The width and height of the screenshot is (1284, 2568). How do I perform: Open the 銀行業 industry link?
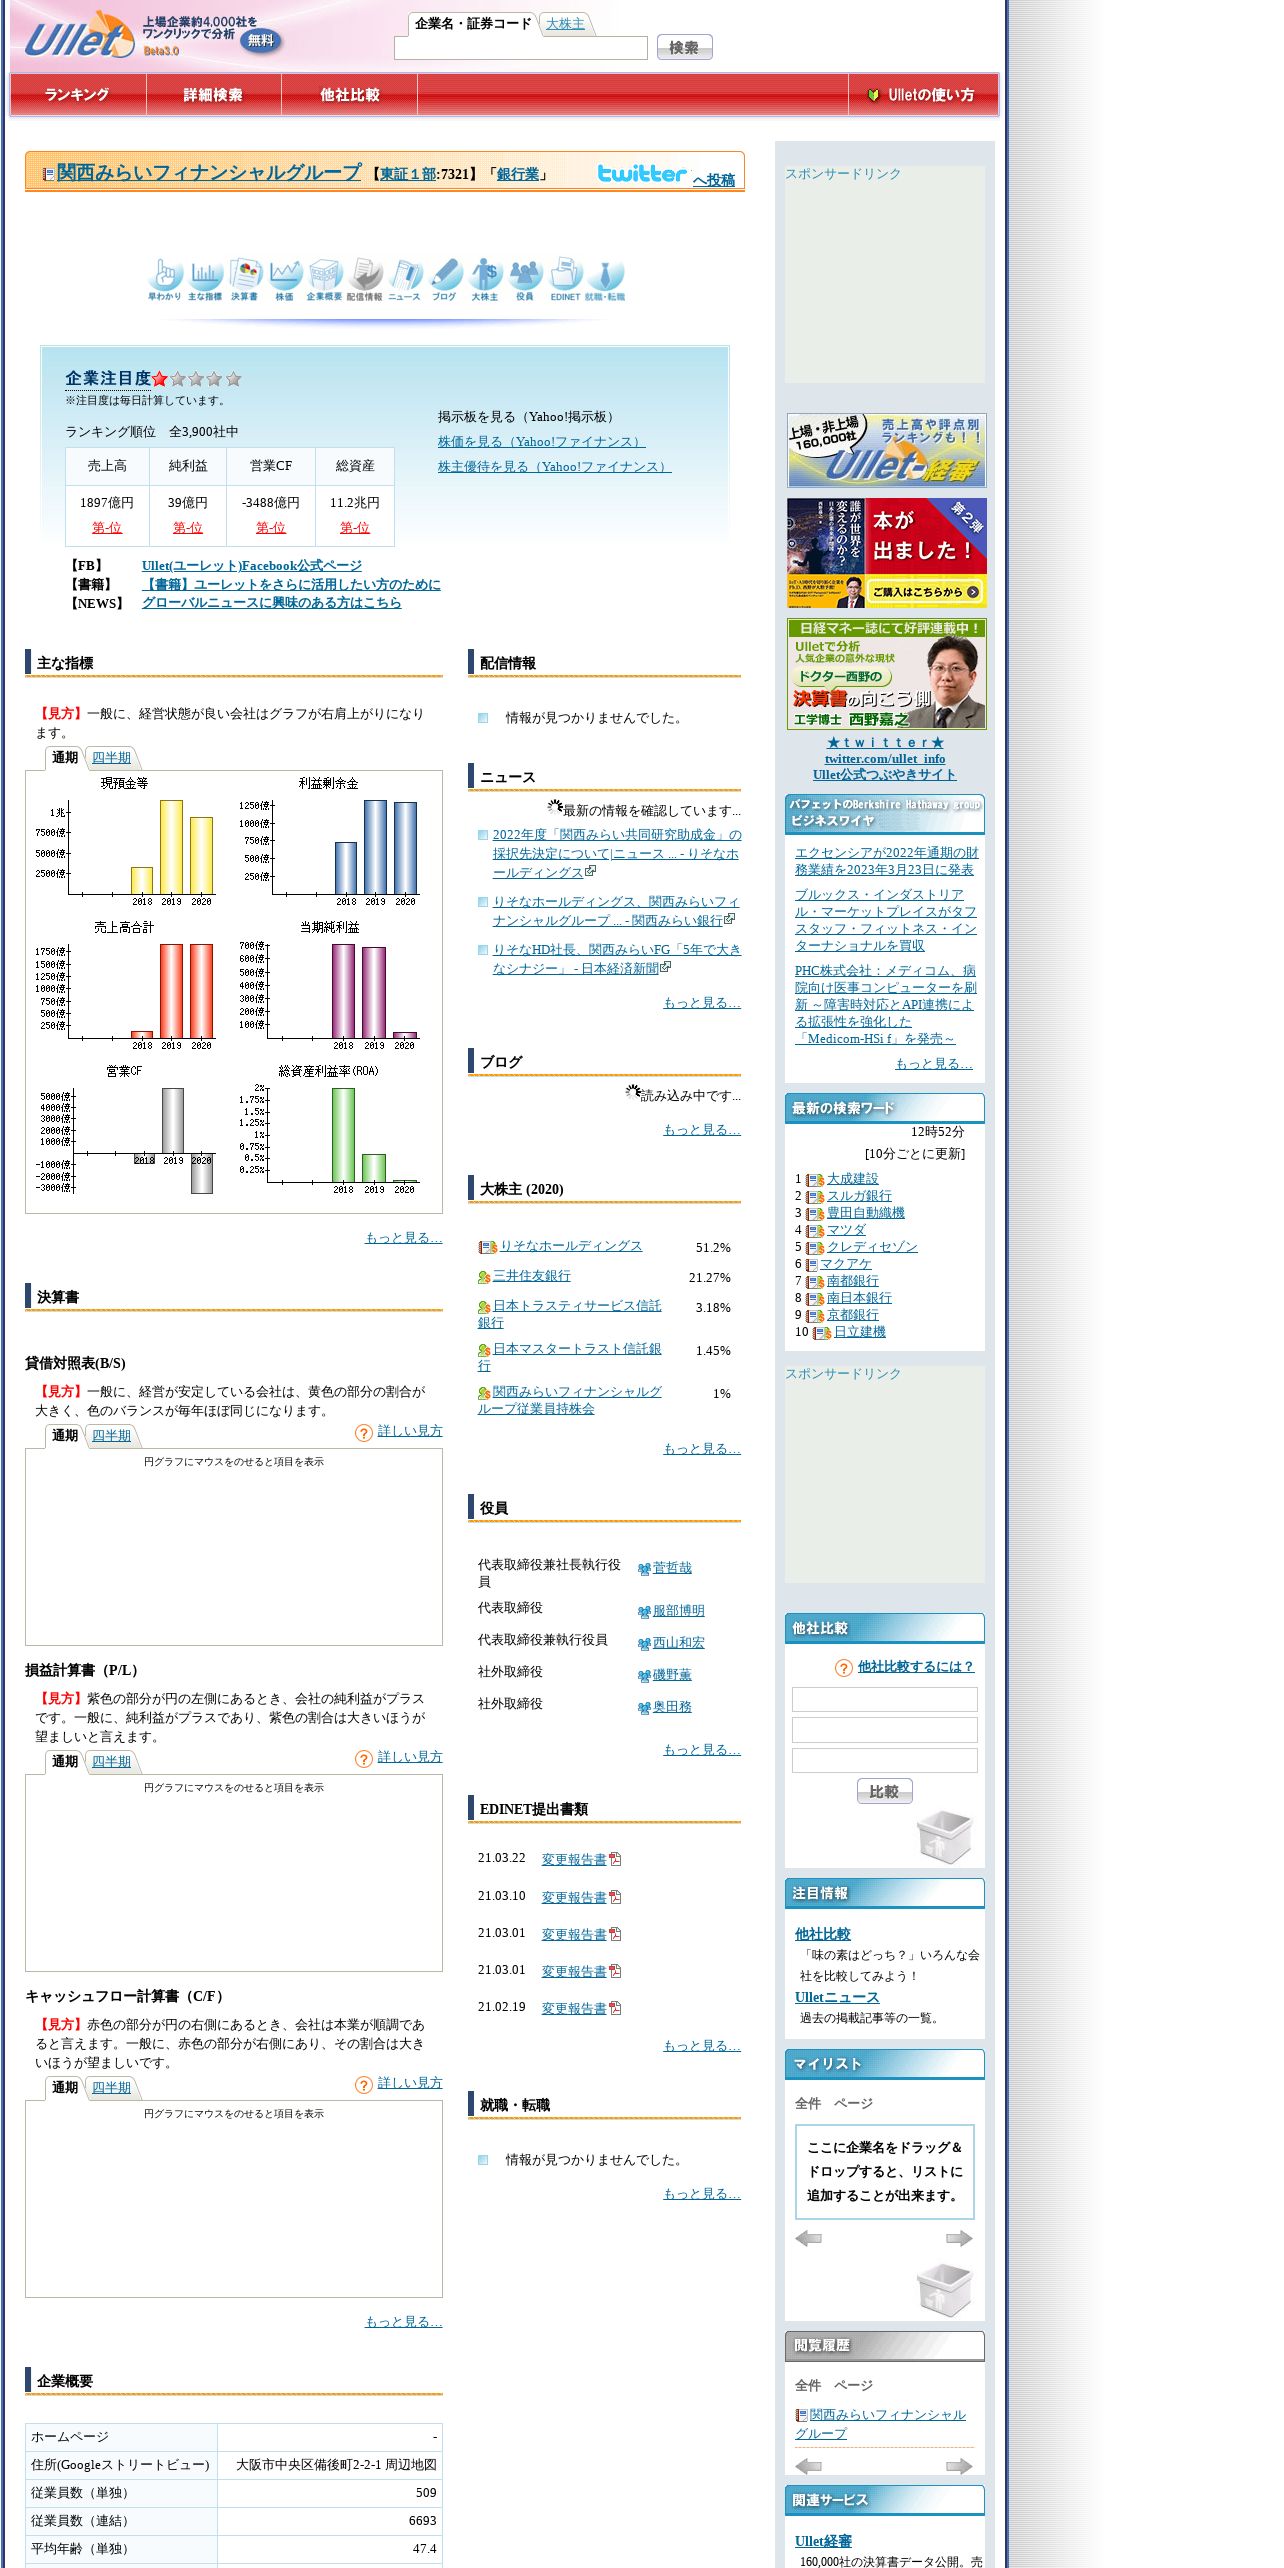click(517, 174)
